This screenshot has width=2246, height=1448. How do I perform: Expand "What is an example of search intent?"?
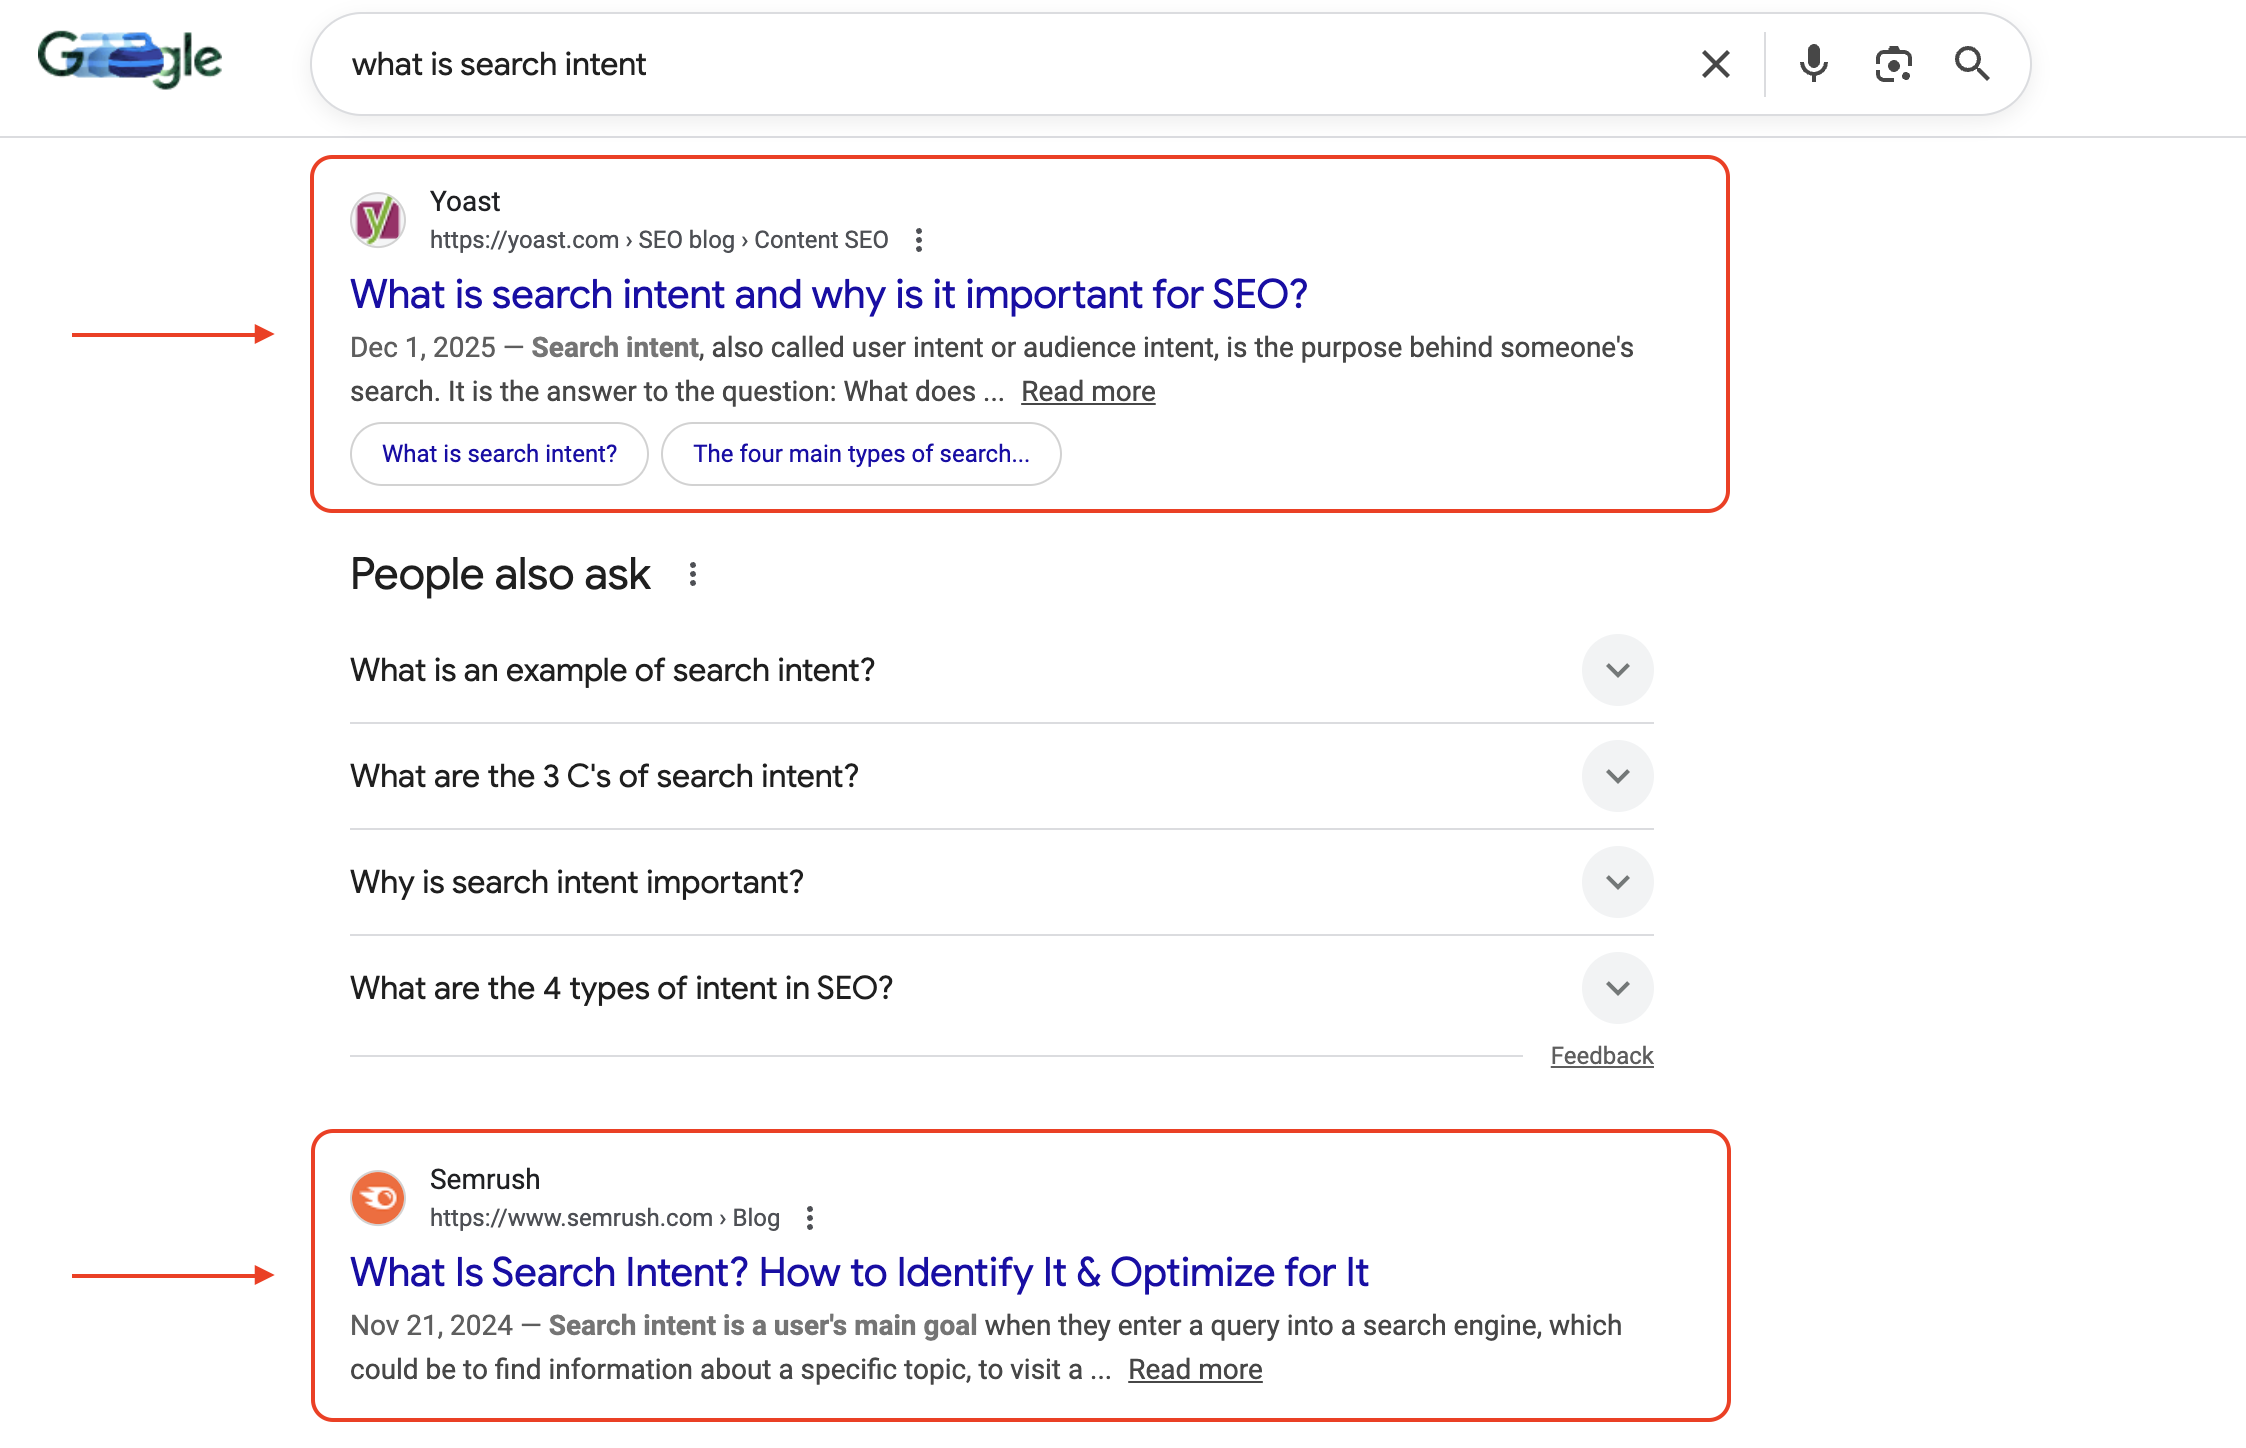tap(1617, 670)
